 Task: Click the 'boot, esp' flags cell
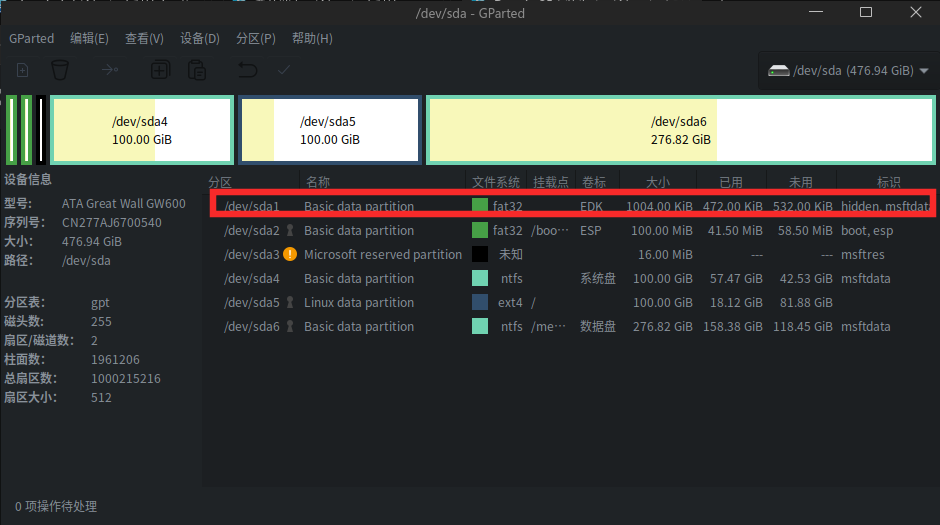[867, 230]
